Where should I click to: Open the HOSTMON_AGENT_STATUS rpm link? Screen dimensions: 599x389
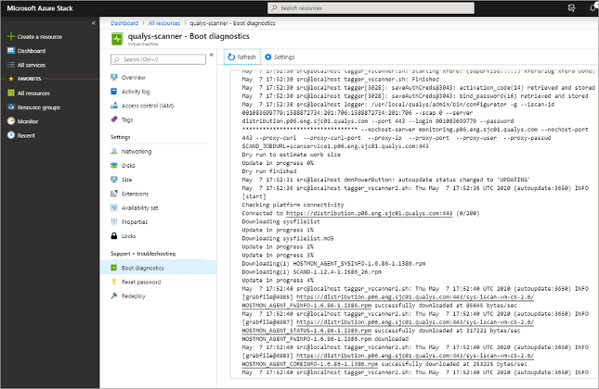[x=306, y=331]
